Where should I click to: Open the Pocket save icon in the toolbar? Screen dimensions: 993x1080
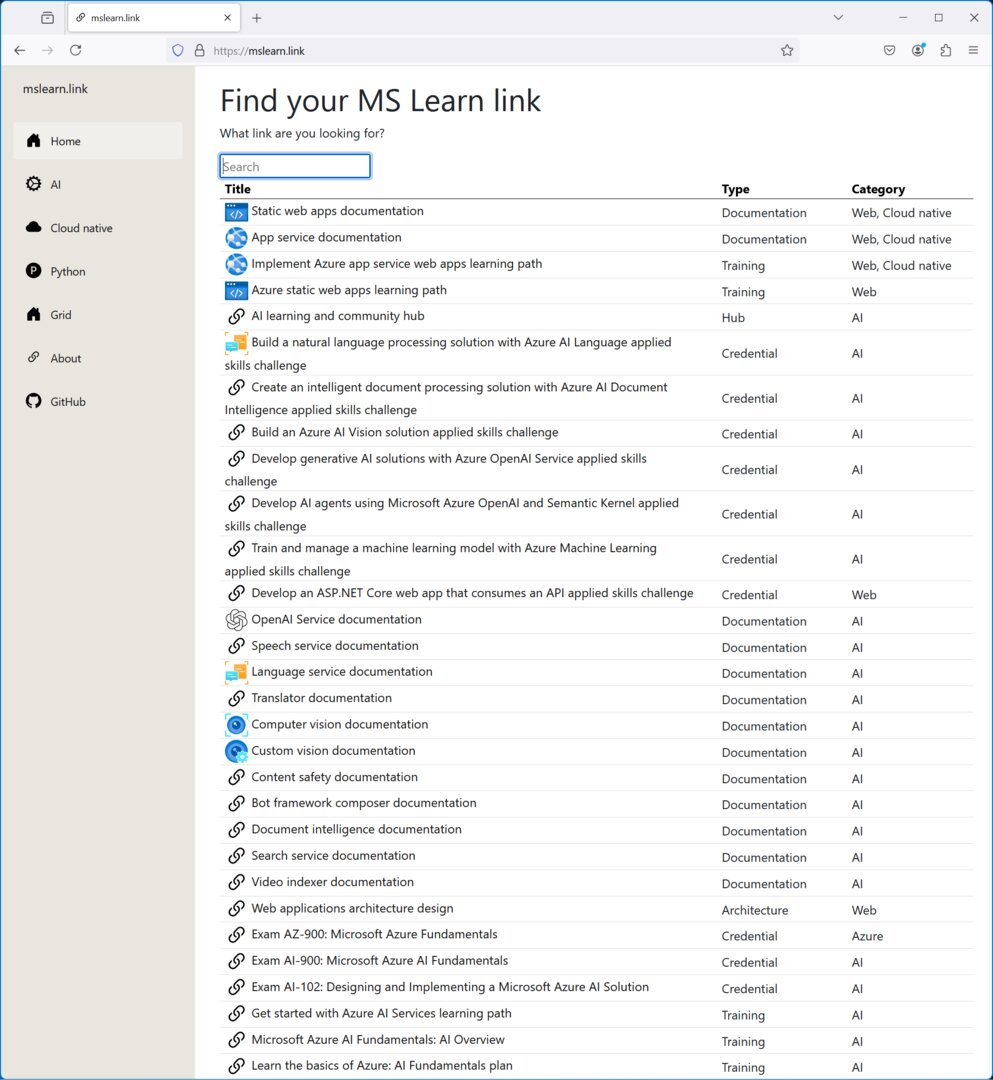[x=890, y=50]
